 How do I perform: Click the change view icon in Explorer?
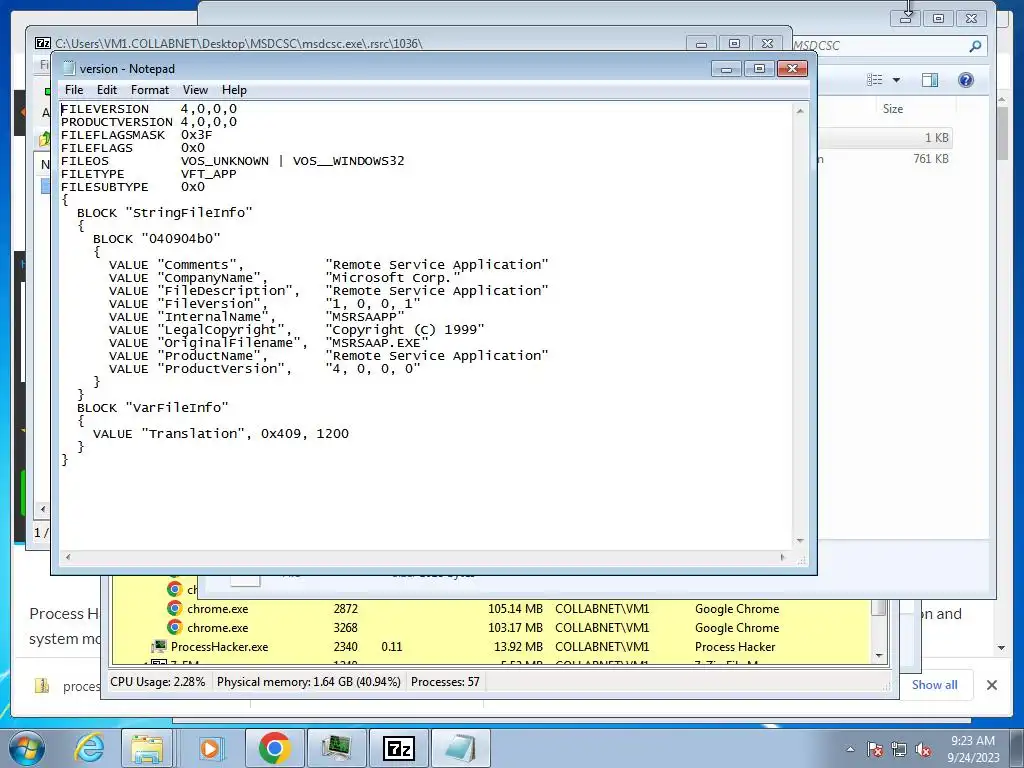[874, 80]
